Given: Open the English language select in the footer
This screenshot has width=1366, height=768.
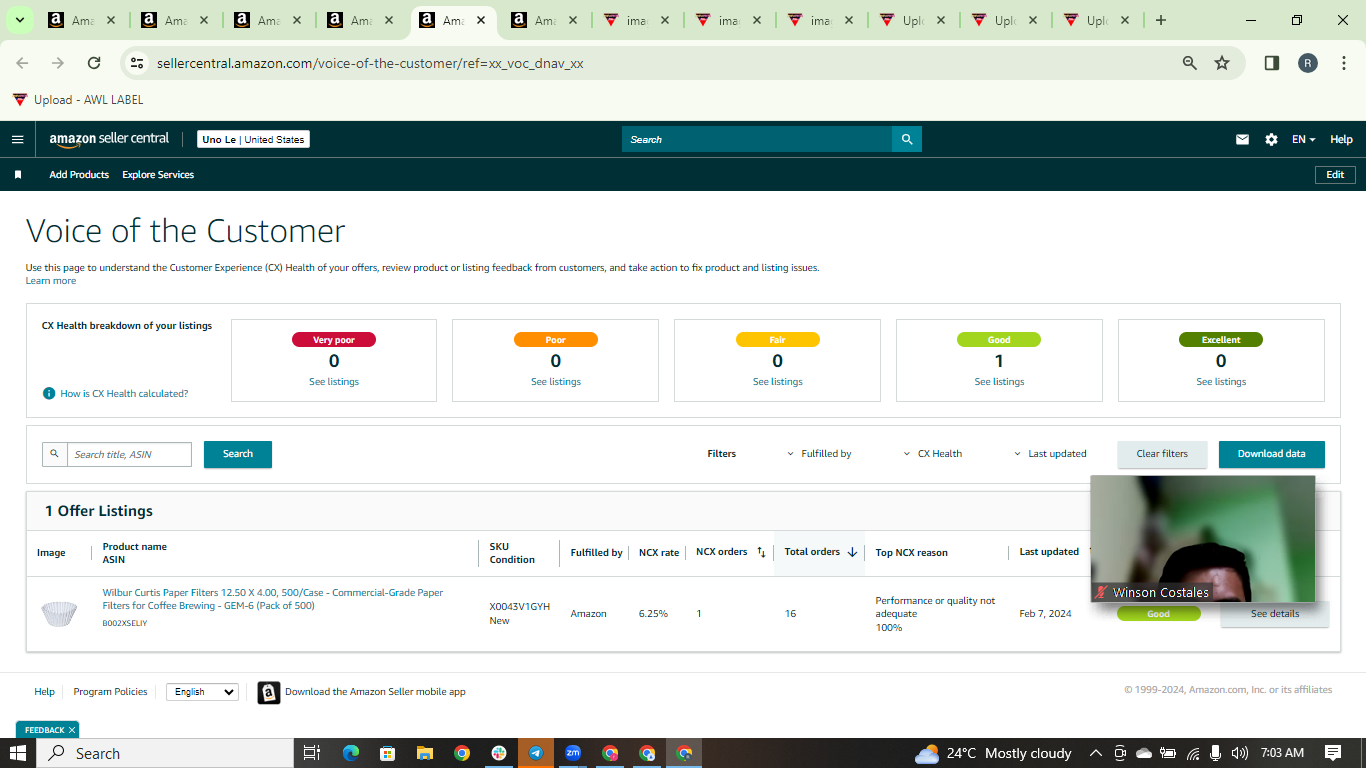Looking at the screenshot, I should coord(202,692).
